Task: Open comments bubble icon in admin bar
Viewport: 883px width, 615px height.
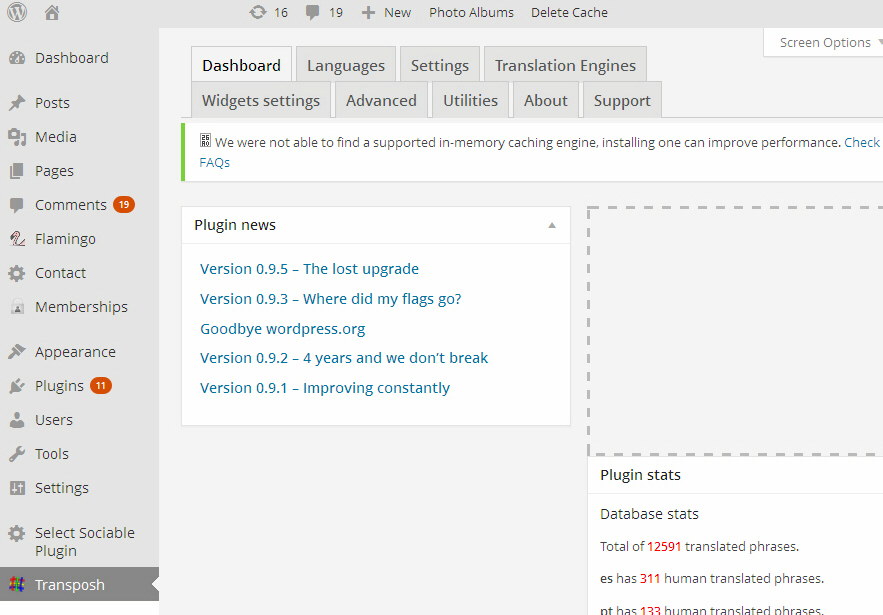Action: [x=313, y=13]
